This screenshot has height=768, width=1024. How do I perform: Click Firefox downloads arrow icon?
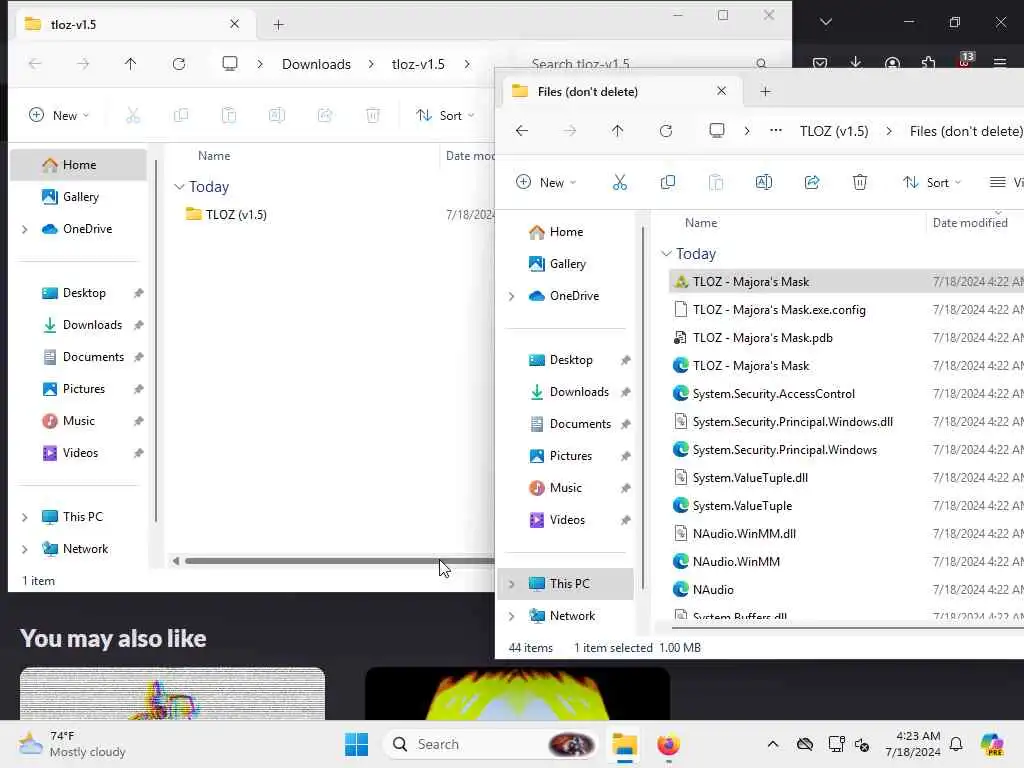856,62
